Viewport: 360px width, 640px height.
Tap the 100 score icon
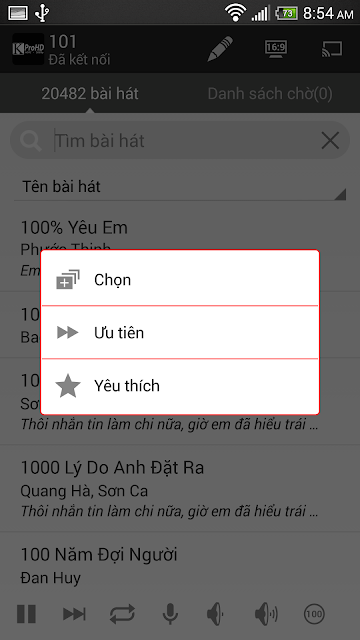point(314,613)
